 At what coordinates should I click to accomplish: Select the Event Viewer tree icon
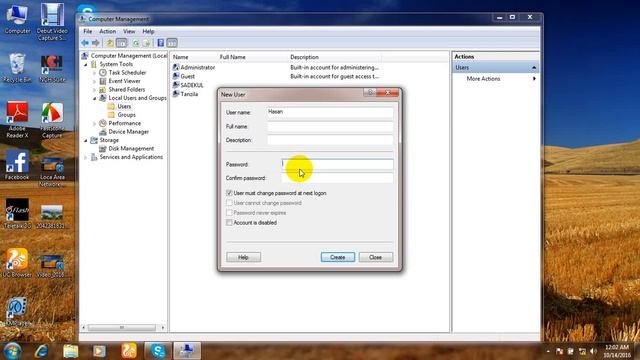pyautogui.click(x=103, y=81)
